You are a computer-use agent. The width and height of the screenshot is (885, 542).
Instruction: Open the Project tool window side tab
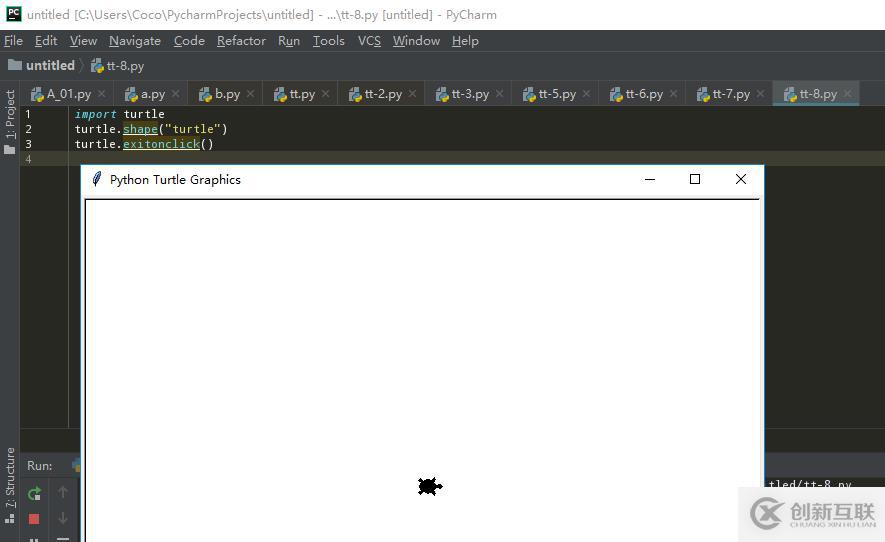pos(10,121)
